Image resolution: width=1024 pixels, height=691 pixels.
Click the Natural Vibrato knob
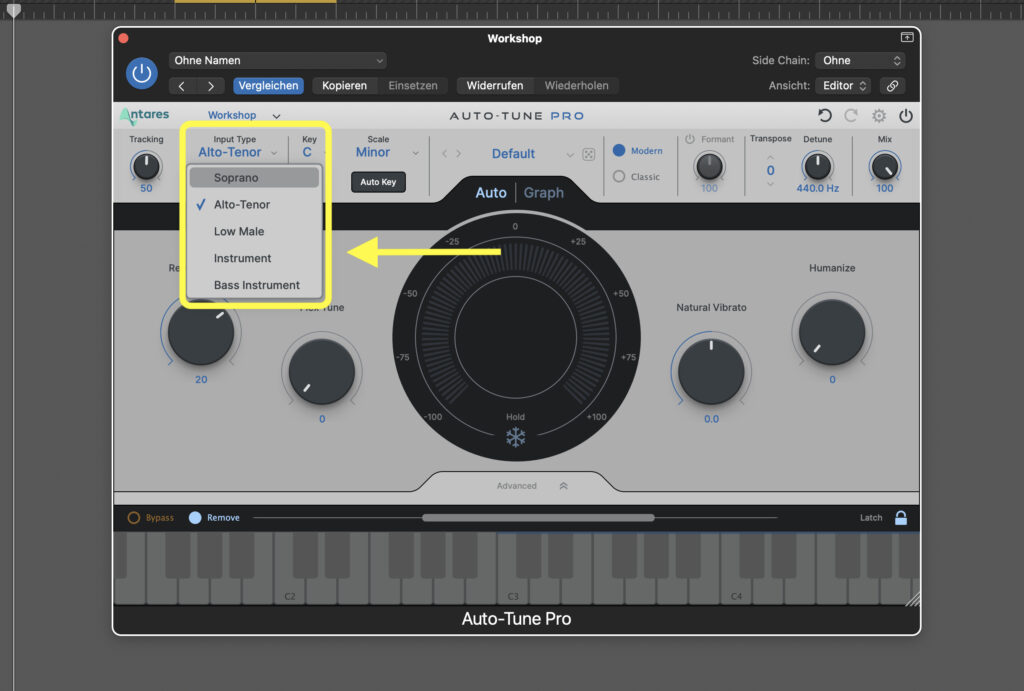(x=711, y=371)
